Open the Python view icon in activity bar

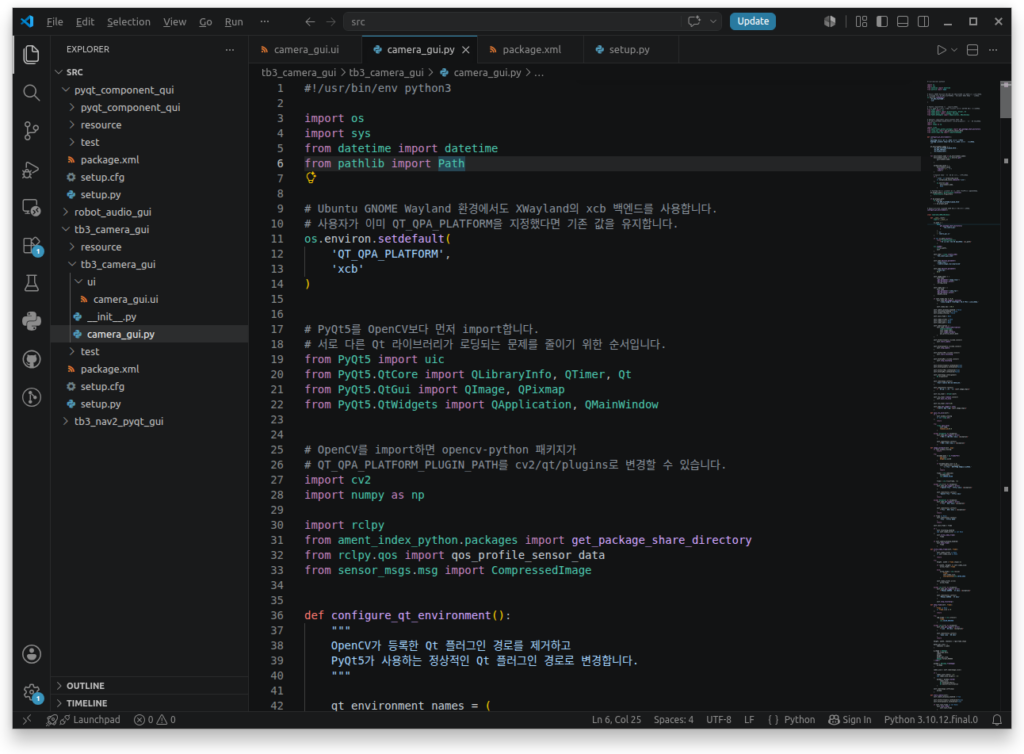coord(31,321)
